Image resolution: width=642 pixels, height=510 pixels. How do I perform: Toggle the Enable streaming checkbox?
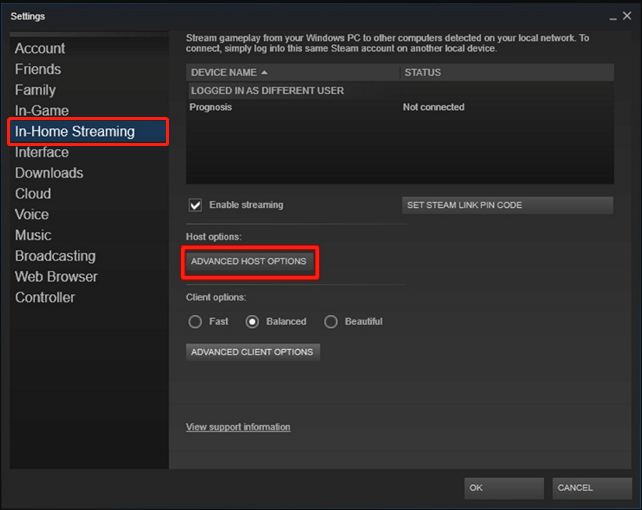pyautogui.click(x=195, y=205)
